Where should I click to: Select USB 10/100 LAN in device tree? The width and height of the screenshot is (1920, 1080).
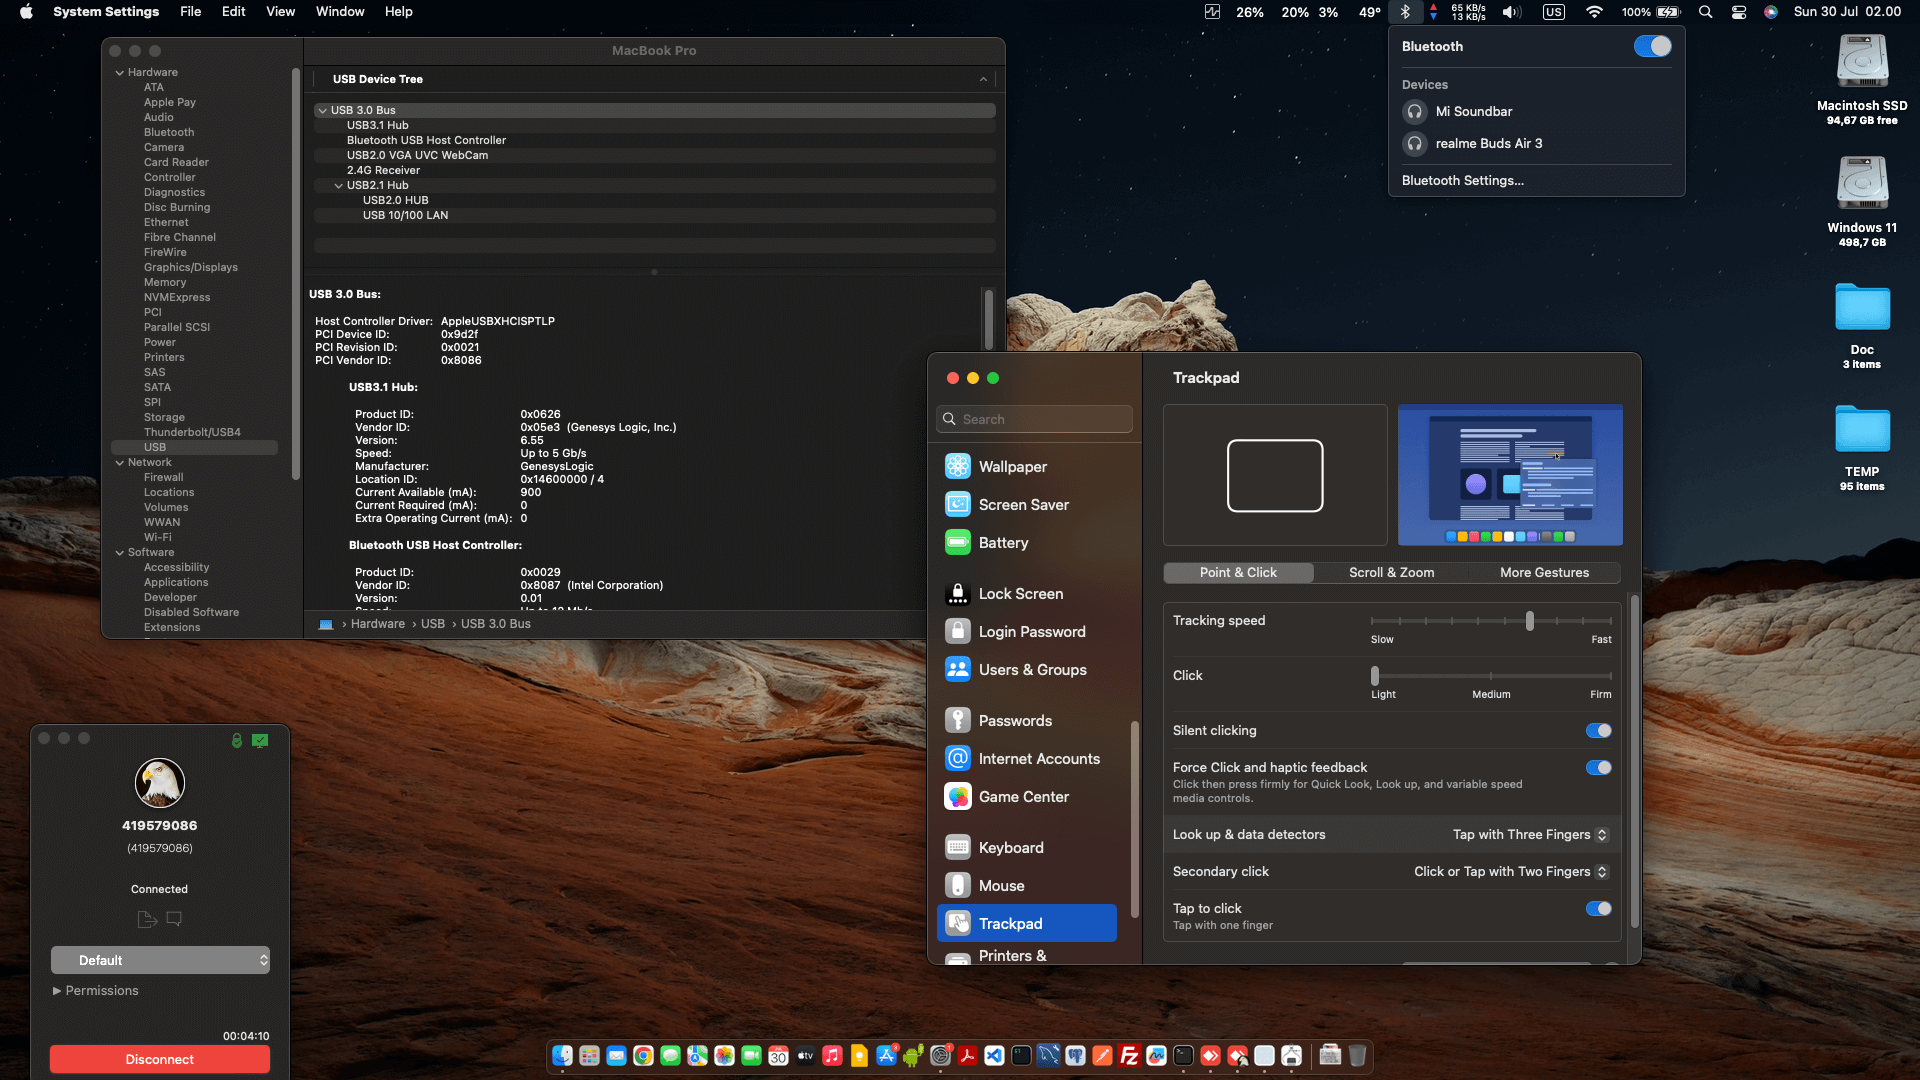(x=405, y=215)
